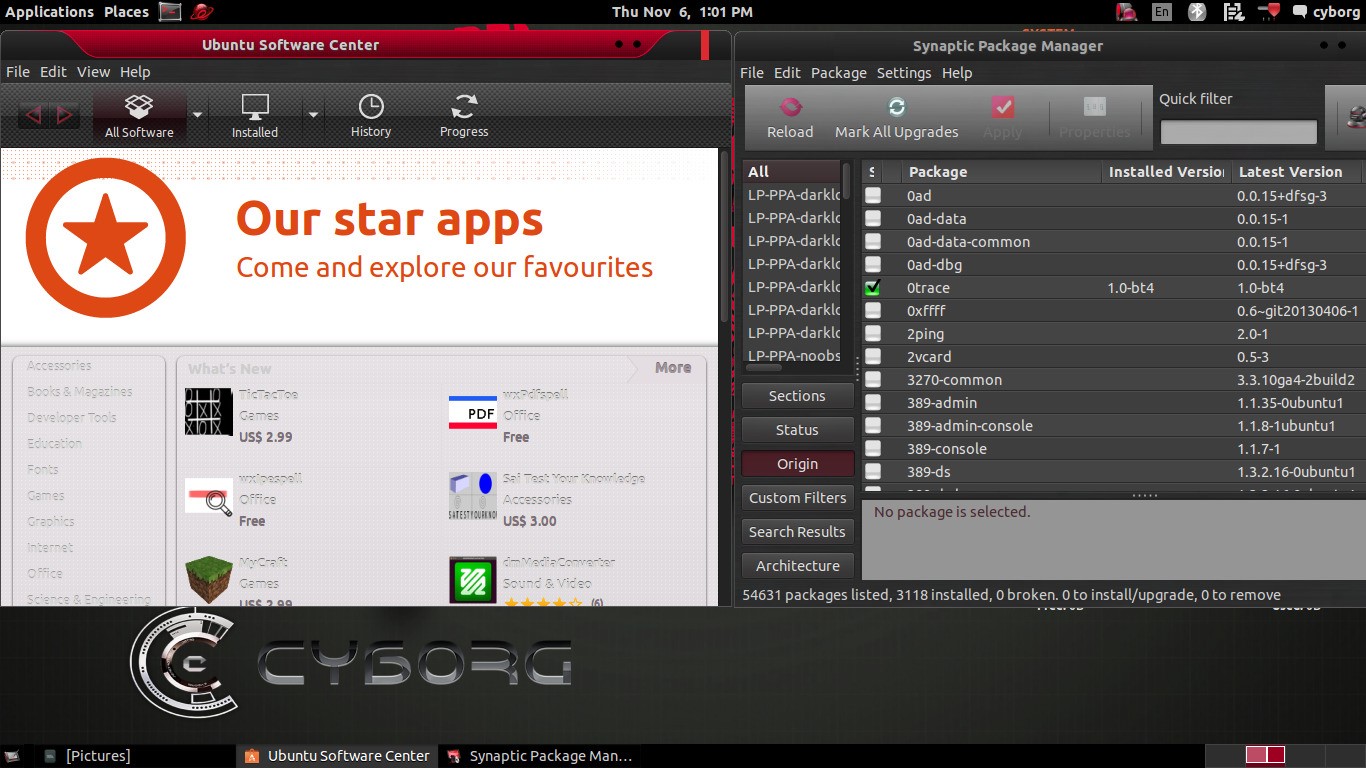Open the Installed software view

[255, 108]
